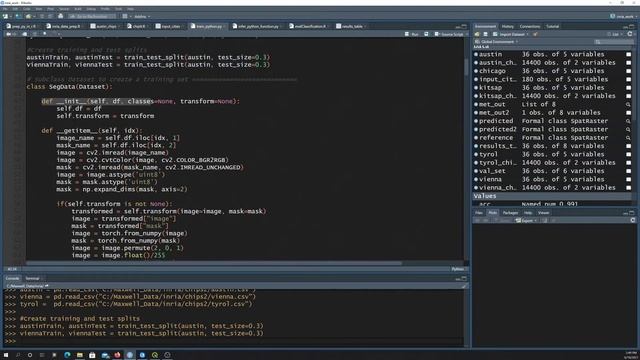Click the clear console broom icon
640x360 pixels.
click(x=464, y=286)
